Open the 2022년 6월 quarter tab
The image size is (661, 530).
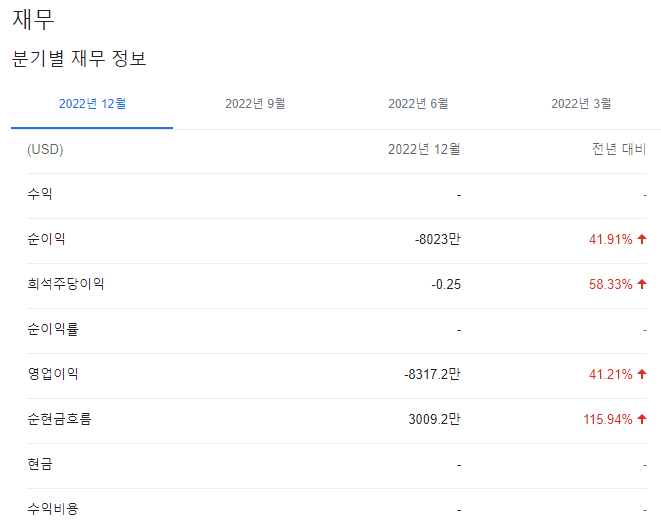[x=418, y=104]
